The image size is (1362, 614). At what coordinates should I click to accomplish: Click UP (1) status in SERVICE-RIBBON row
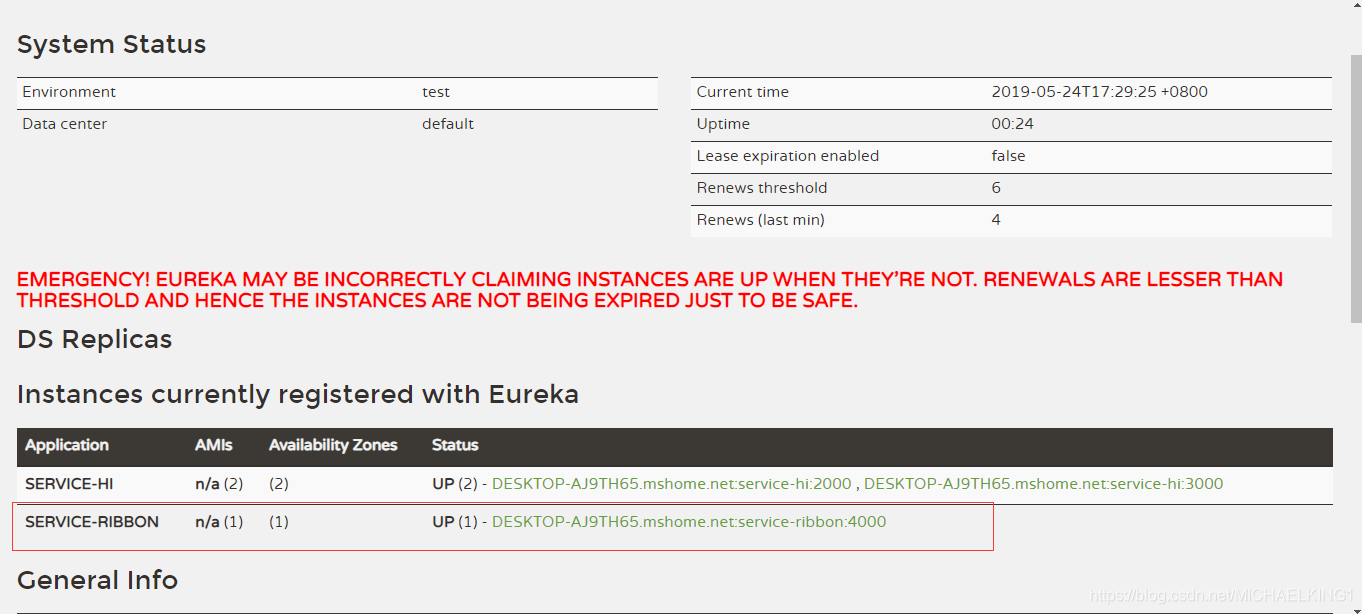455,522
